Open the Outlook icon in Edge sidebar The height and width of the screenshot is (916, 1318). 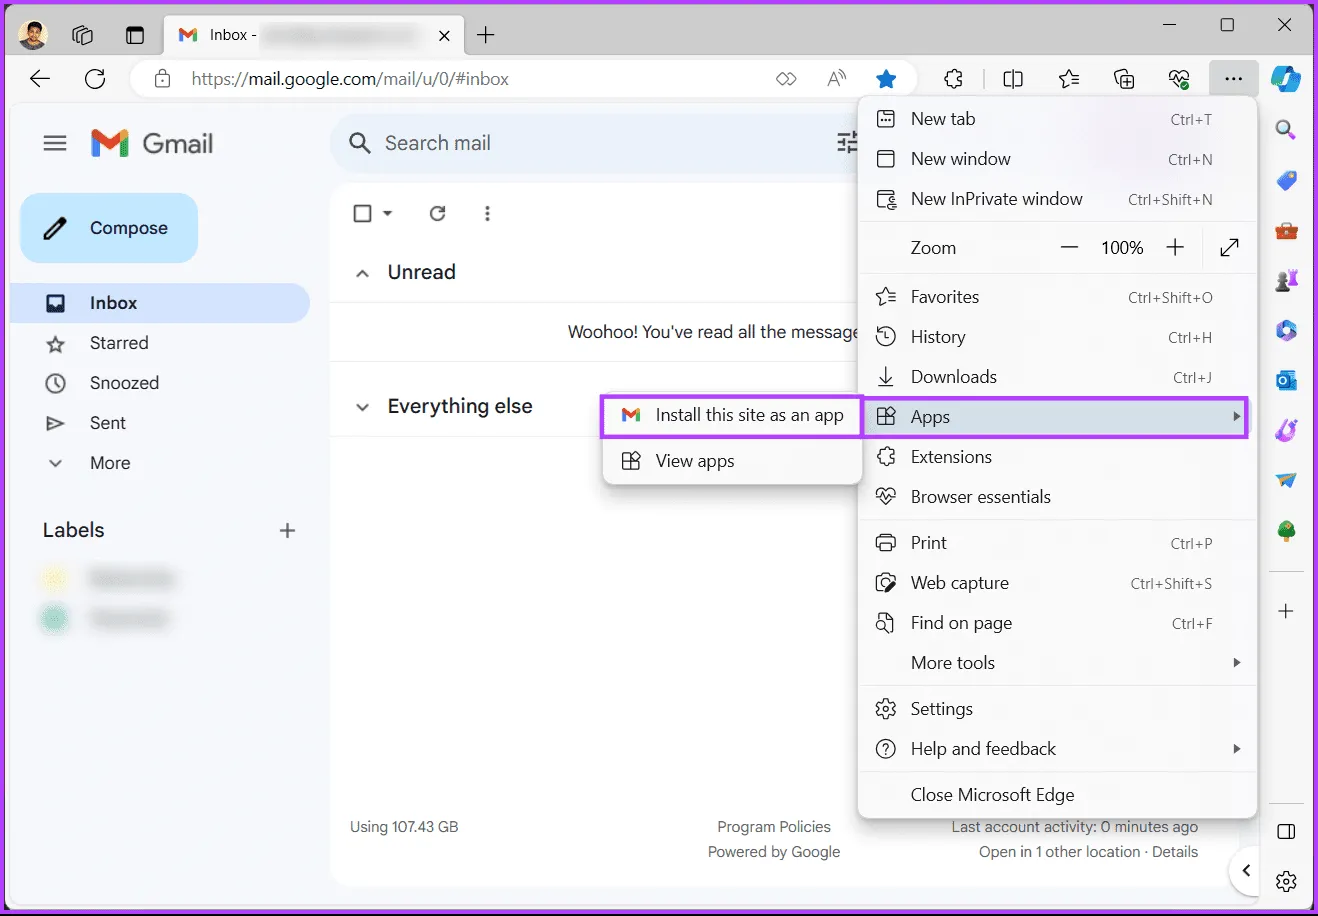1286,380
